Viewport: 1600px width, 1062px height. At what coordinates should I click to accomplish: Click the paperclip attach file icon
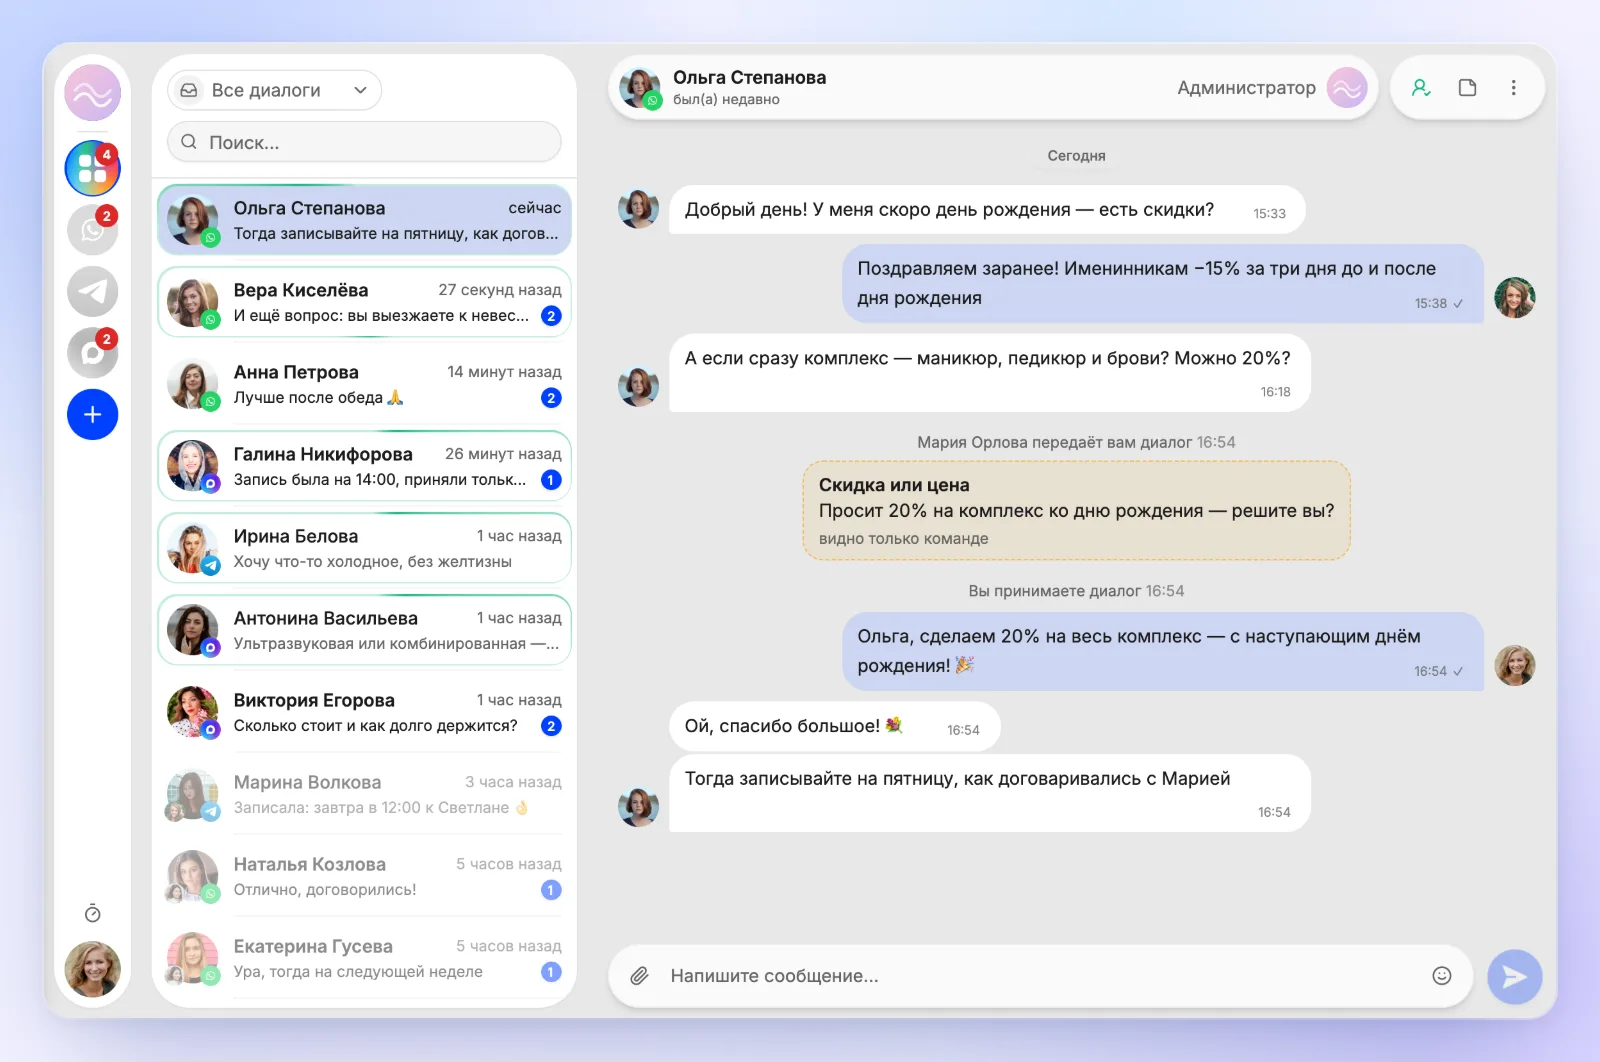(x=639, y=976)
